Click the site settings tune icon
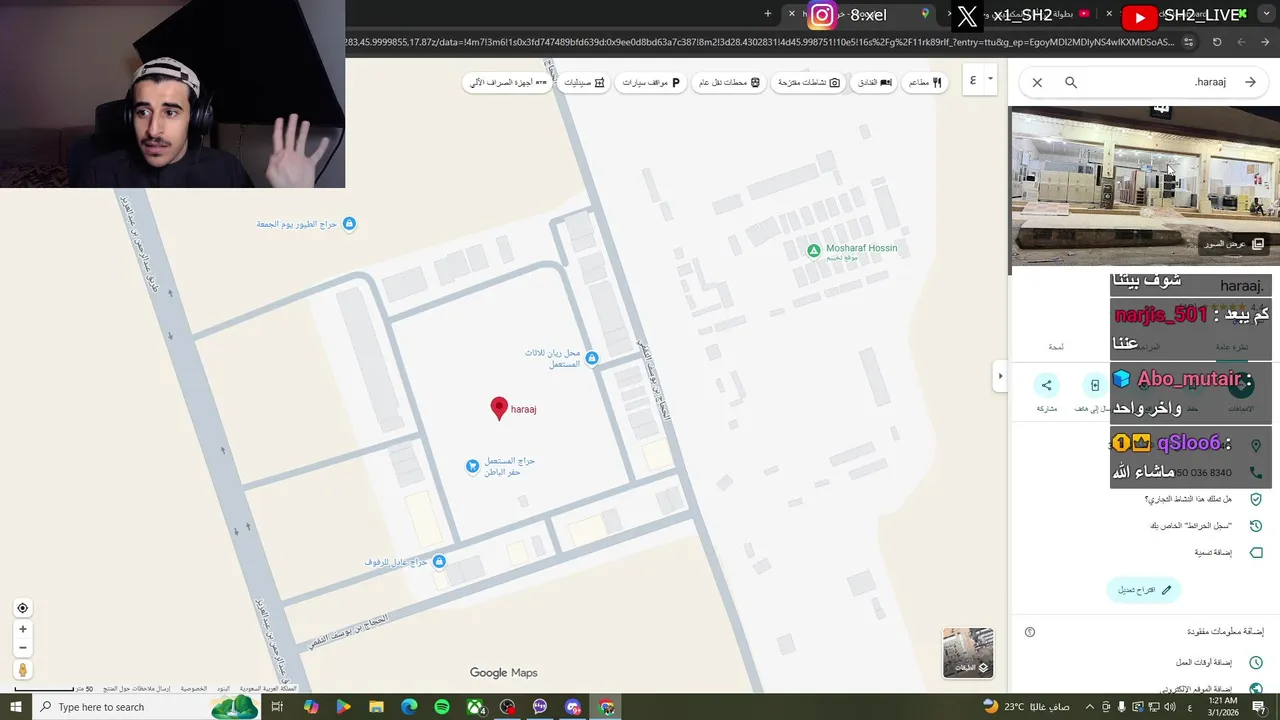Screen dimensions: 1280x720 pos(1188,42)
